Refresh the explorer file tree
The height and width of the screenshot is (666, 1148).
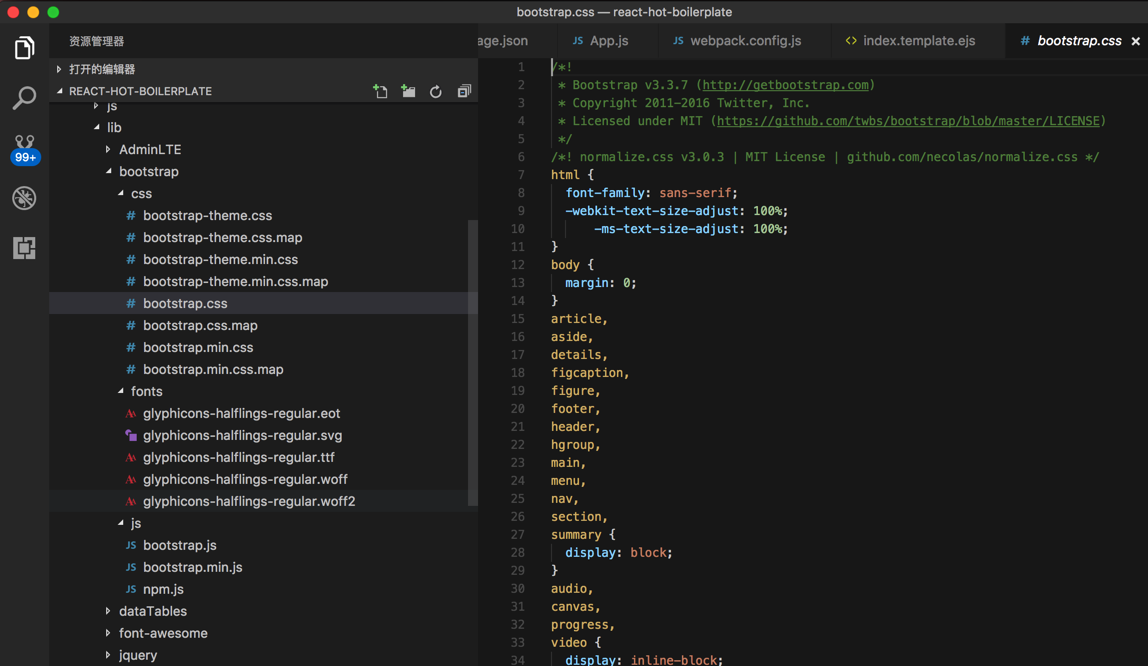coord(436,91)
